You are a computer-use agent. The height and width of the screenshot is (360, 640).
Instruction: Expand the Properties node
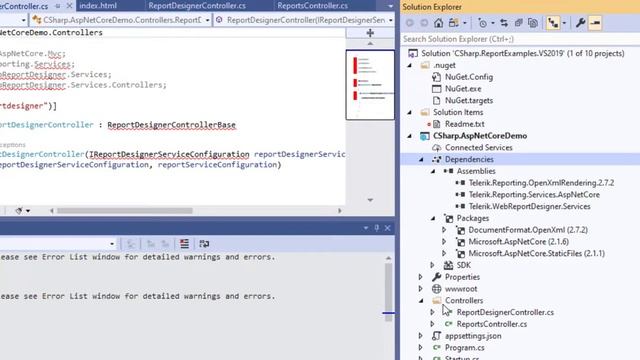(x=421, y=277)
